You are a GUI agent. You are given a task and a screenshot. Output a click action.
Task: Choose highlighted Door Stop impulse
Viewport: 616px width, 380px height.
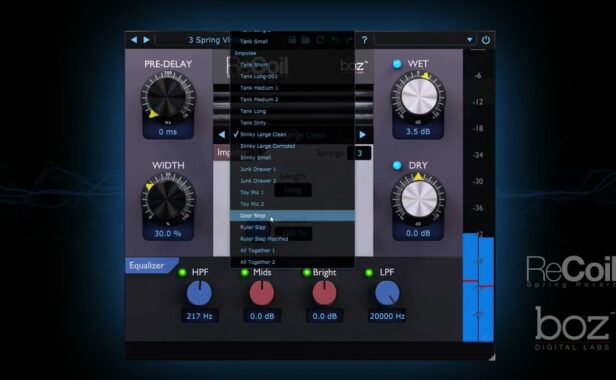292,216
